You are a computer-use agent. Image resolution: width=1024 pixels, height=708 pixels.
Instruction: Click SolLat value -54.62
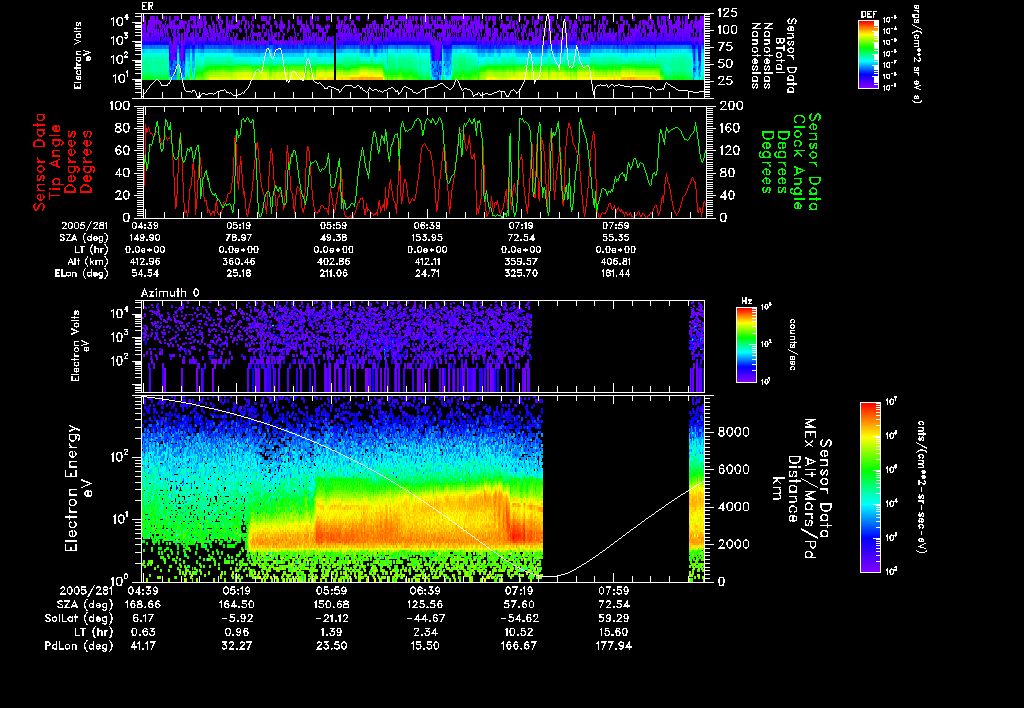pyautogui.click(x=519, y=618)
